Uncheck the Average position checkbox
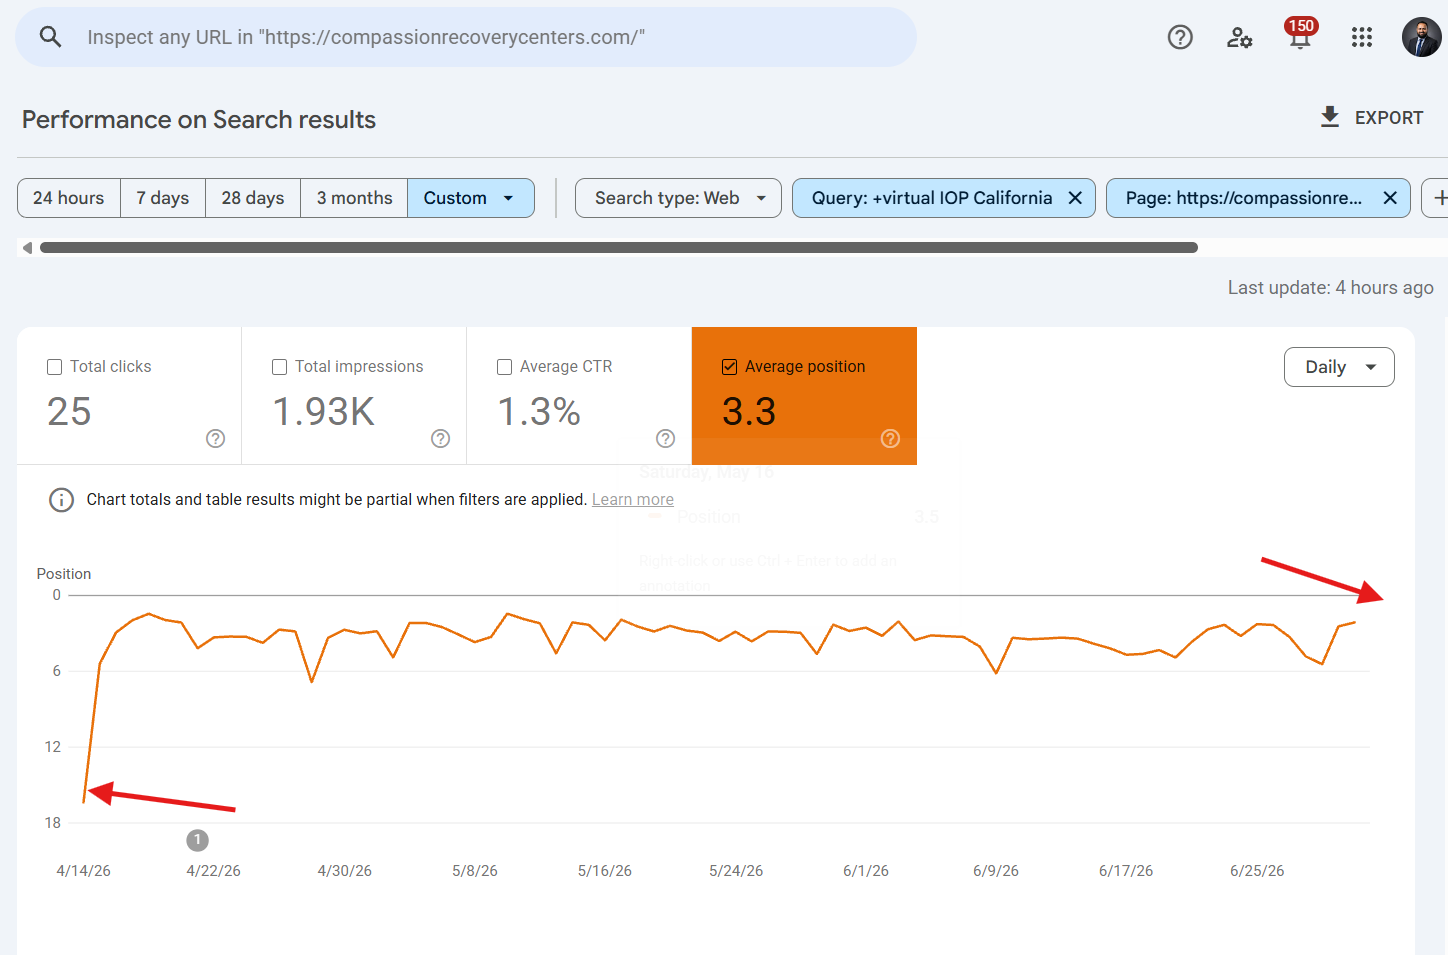 coord(730,367)
